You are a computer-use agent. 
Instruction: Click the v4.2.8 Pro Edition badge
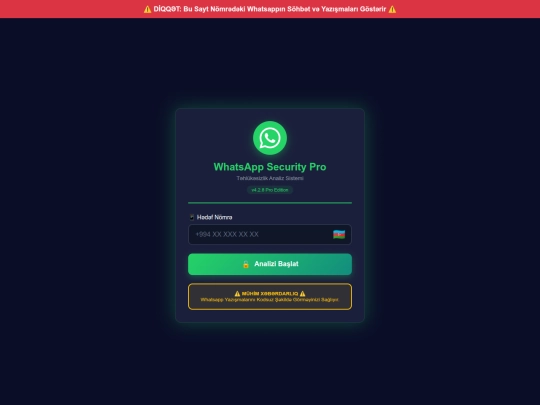pos(270,190)
